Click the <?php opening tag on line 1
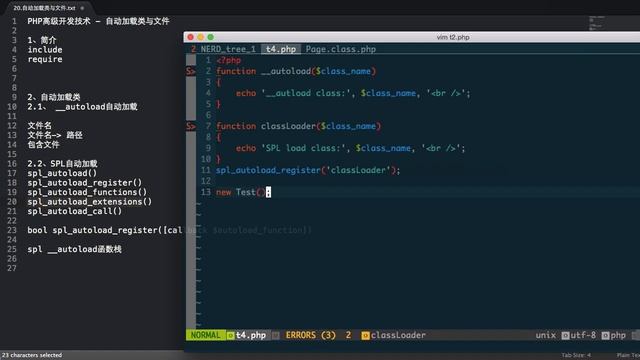 pos(229,60)
